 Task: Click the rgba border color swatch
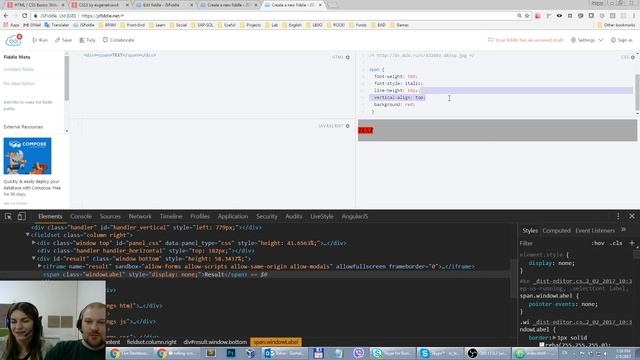(541, 345)
